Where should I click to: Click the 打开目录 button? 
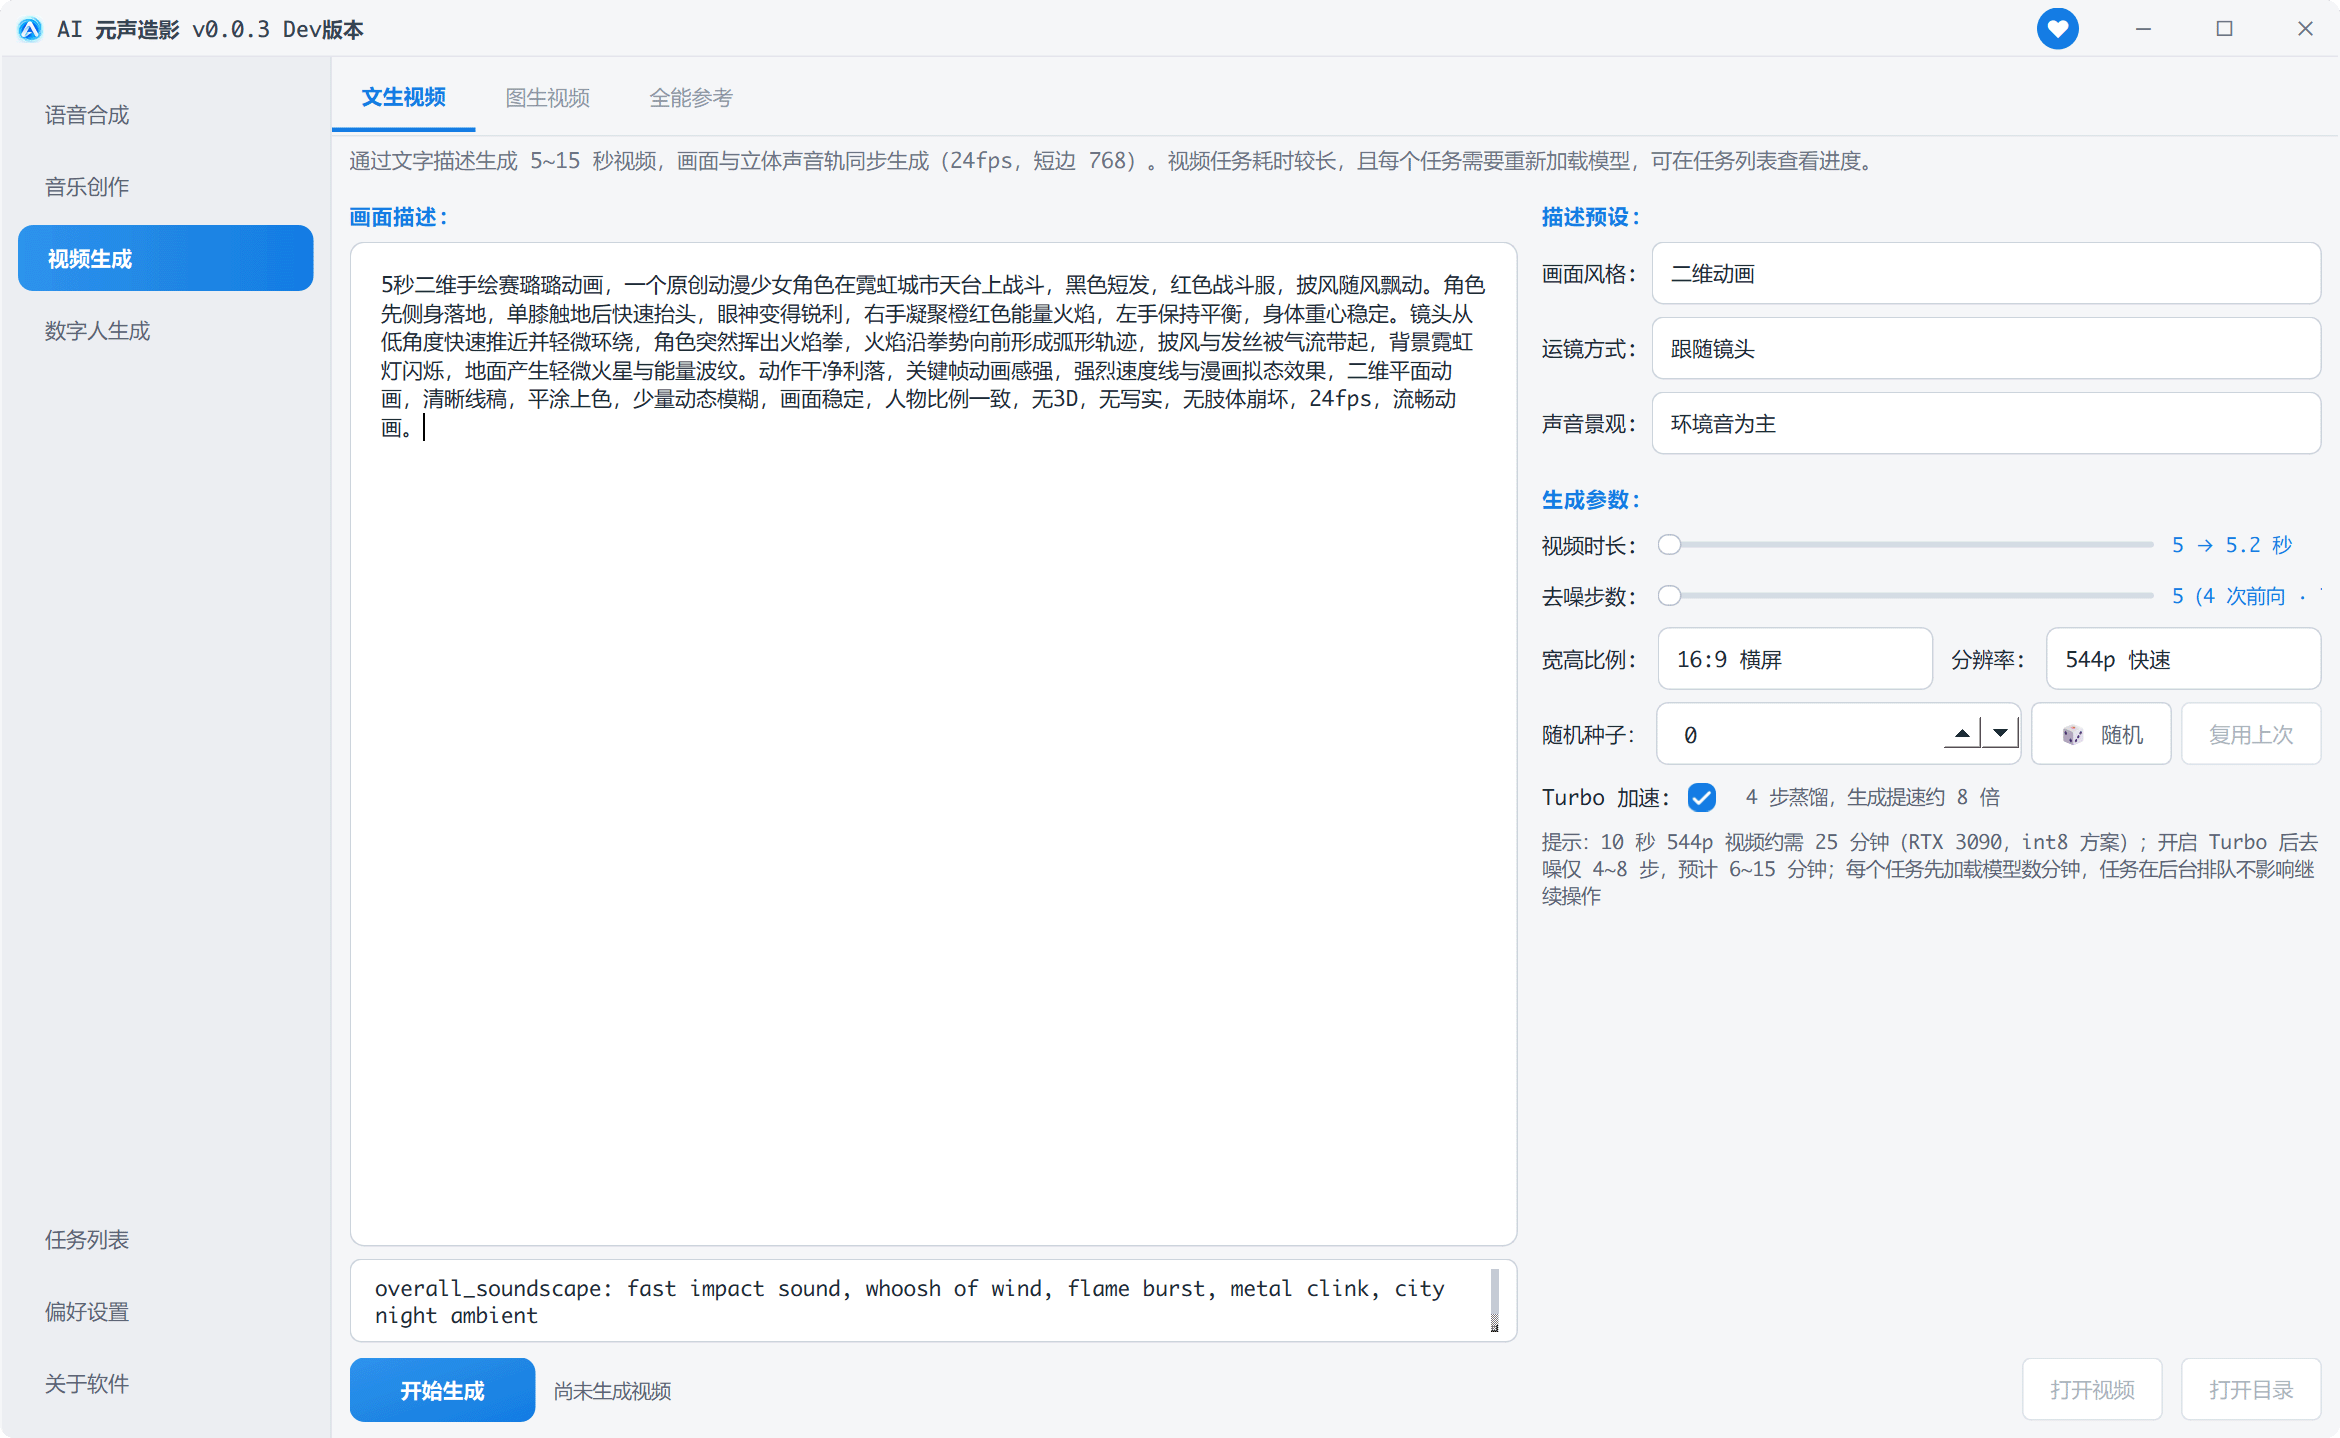pos(2250,1389)
